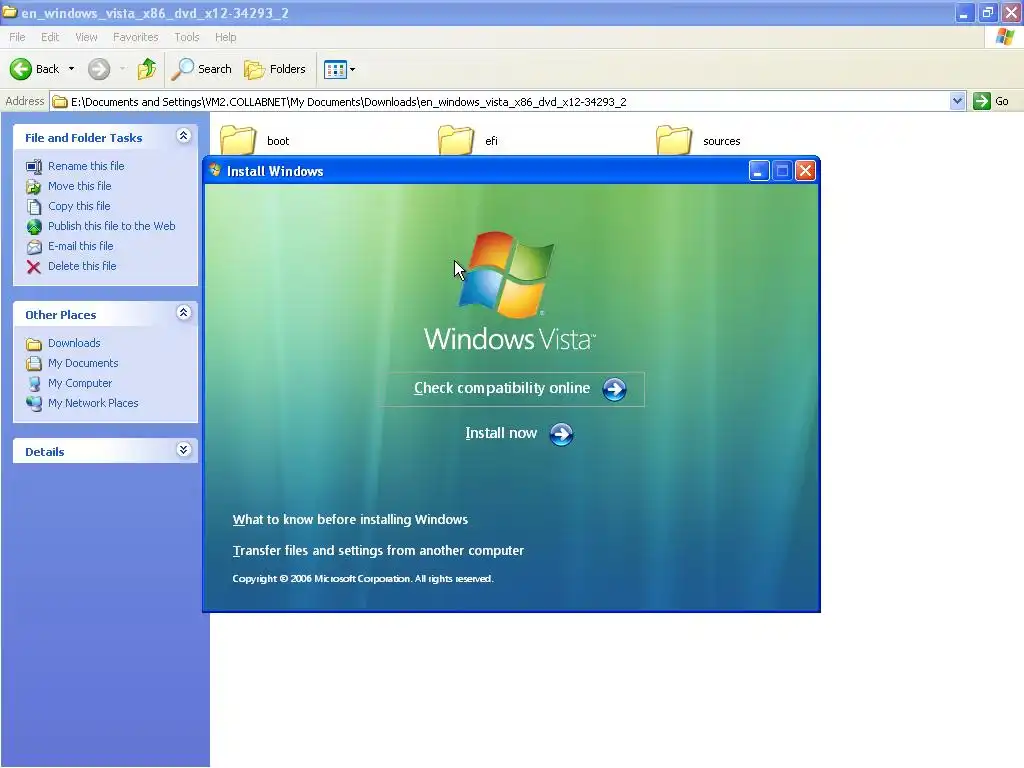Click the E-mail envelope icon
The height and width of the screenshot is (768, 1024).
pos(34,247)
